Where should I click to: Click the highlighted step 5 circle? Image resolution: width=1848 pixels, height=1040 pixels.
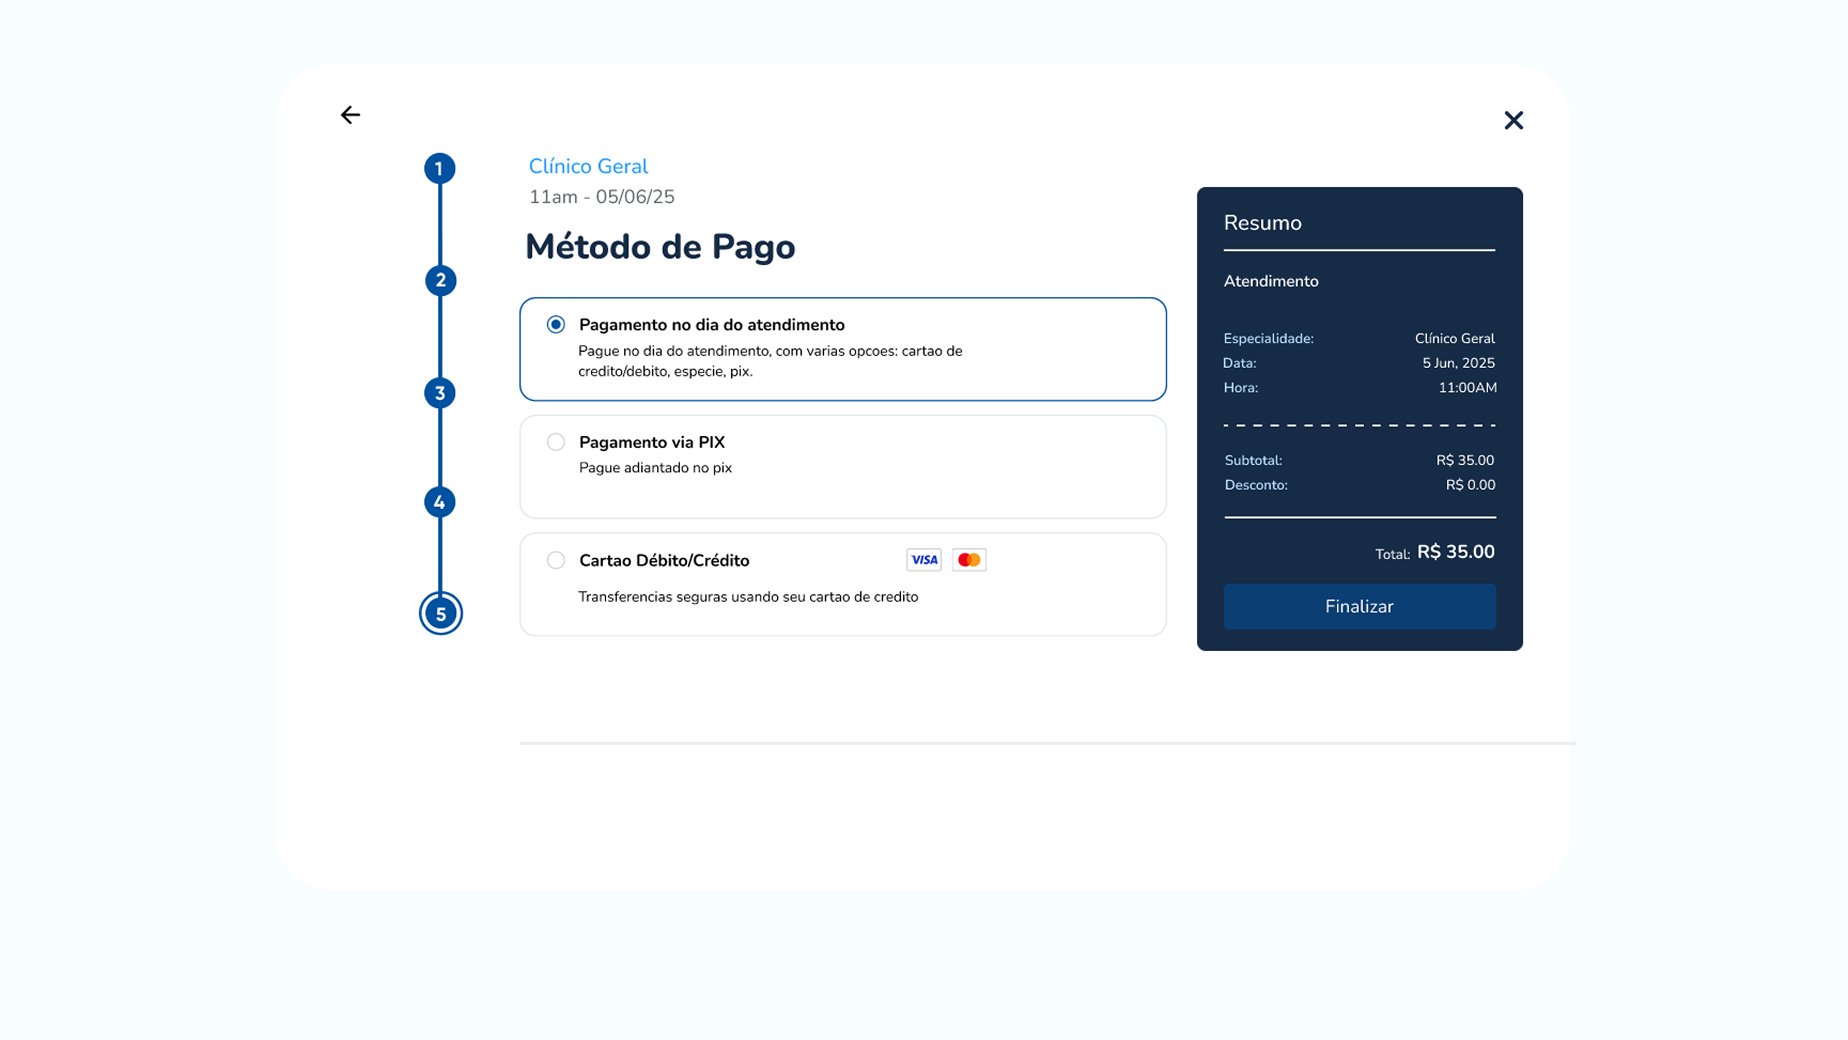point(440,613)
